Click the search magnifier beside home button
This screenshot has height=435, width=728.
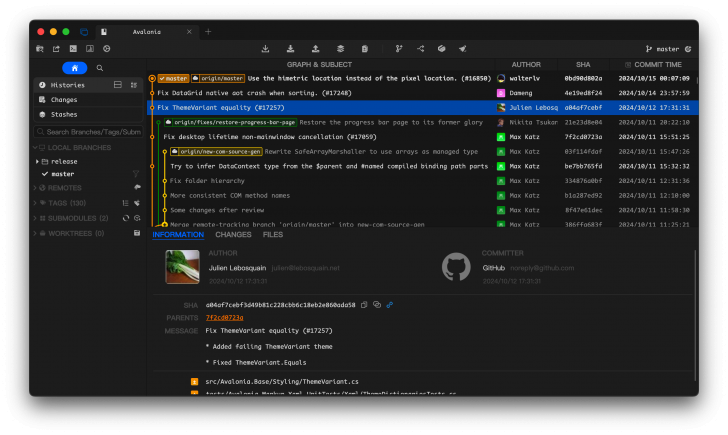(99, 68)
